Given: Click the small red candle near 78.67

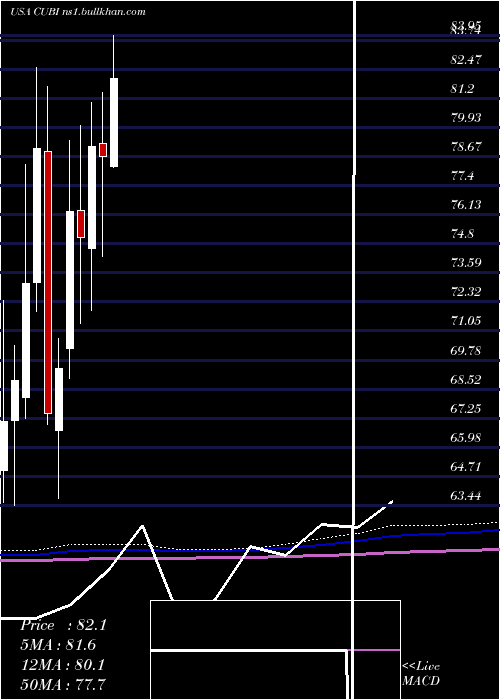Looking at the screenshot, I should click(103, 150).
